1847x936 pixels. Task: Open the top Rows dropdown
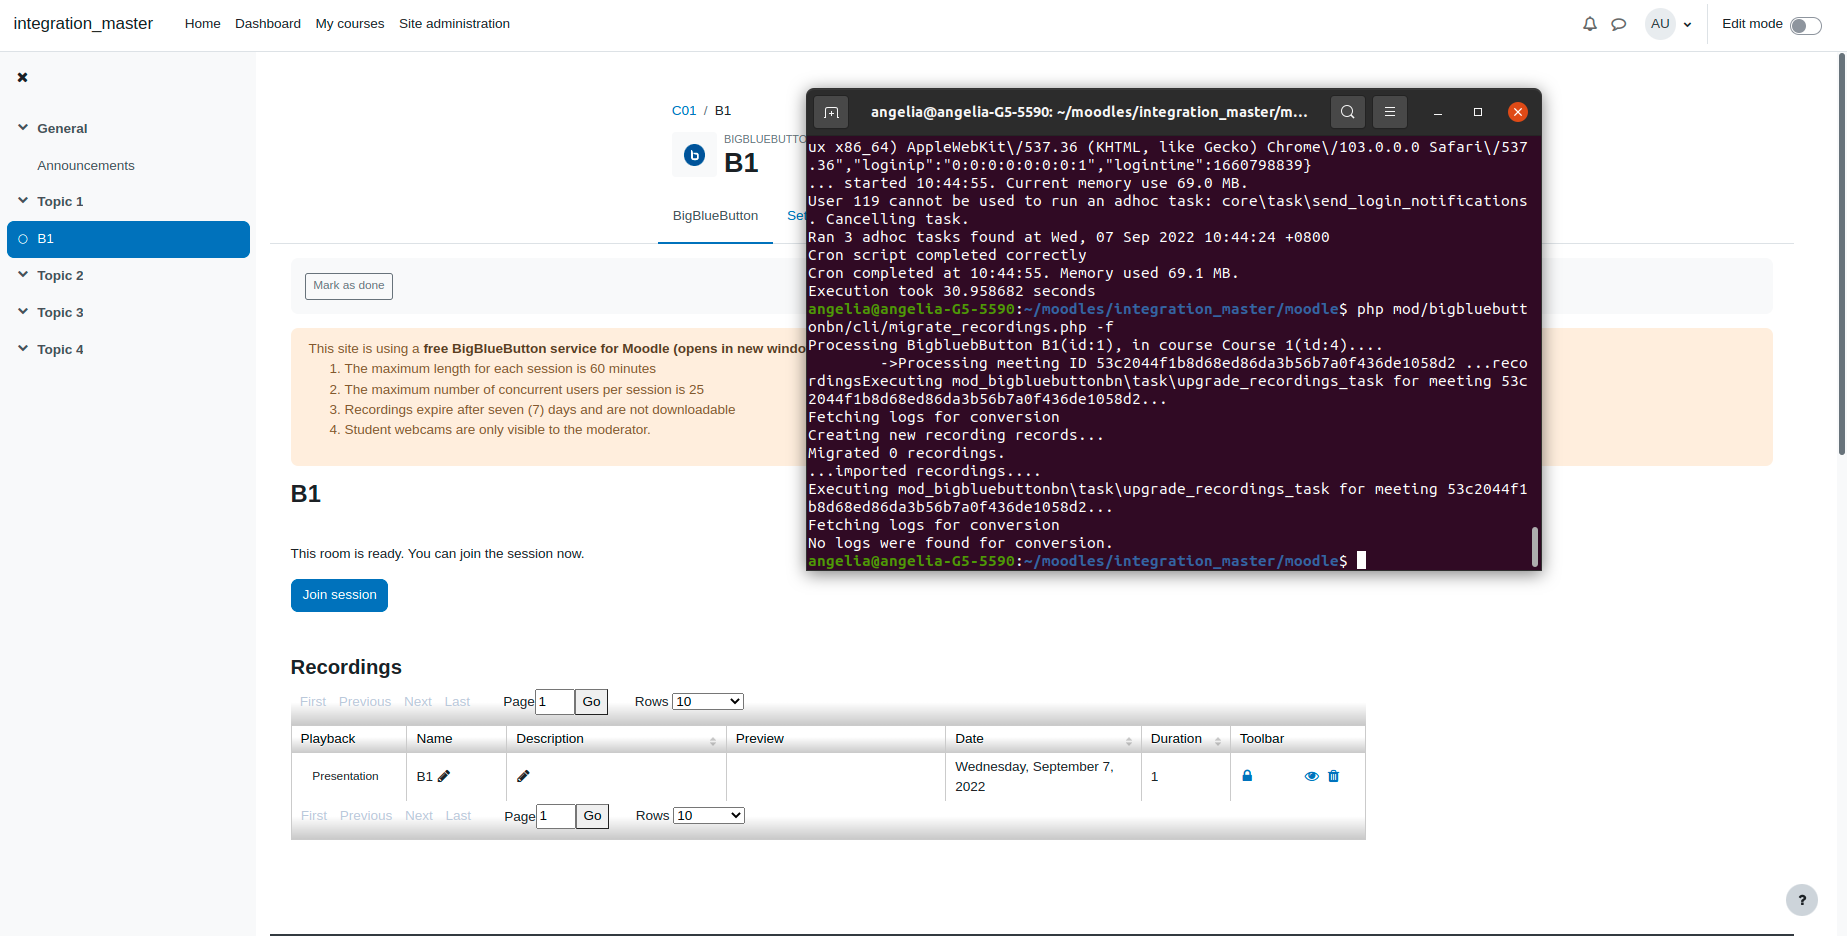tap(708, 702)
